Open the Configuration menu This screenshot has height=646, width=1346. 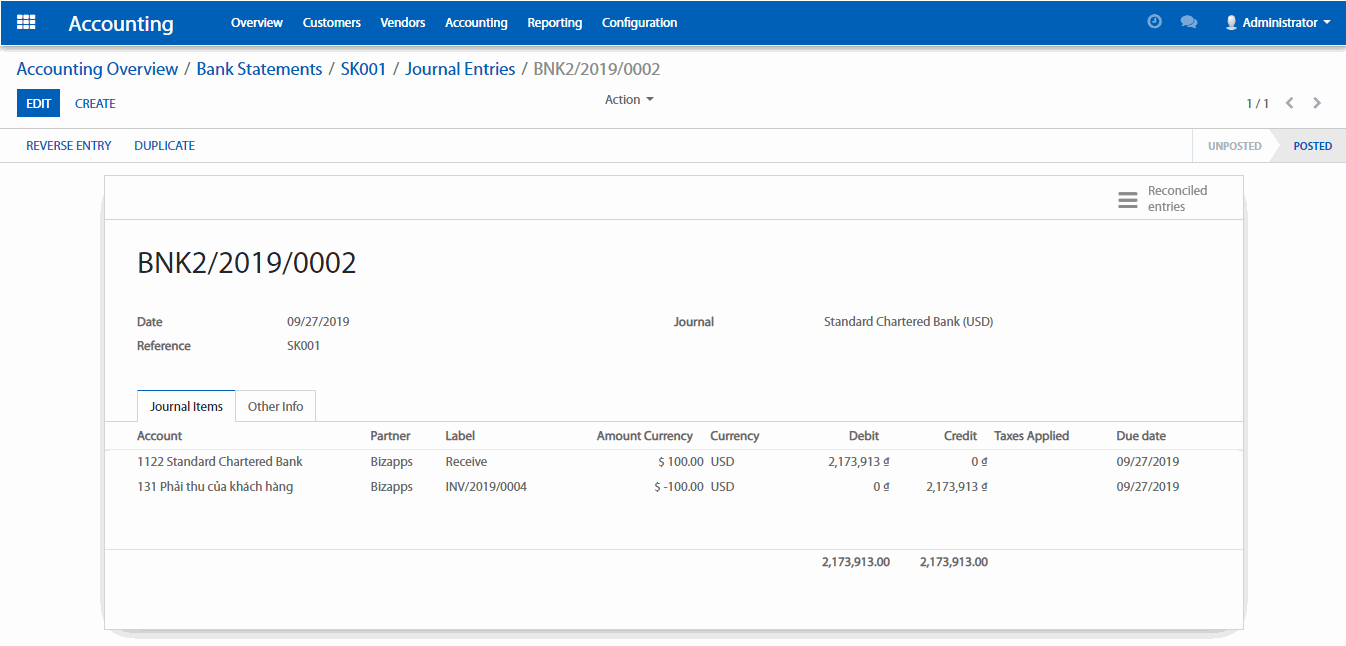click(639, 22)
